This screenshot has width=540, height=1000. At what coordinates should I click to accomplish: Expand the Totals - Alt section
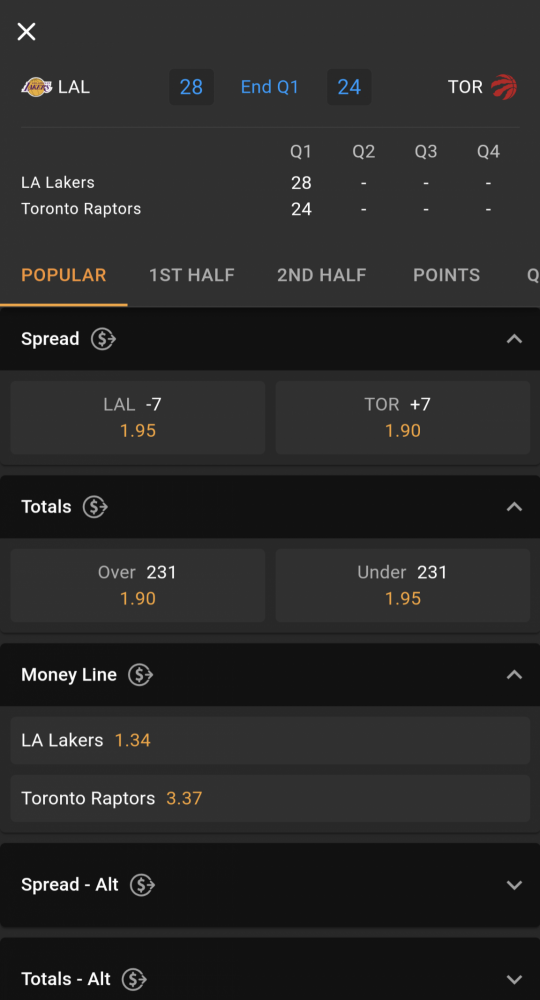514,979
